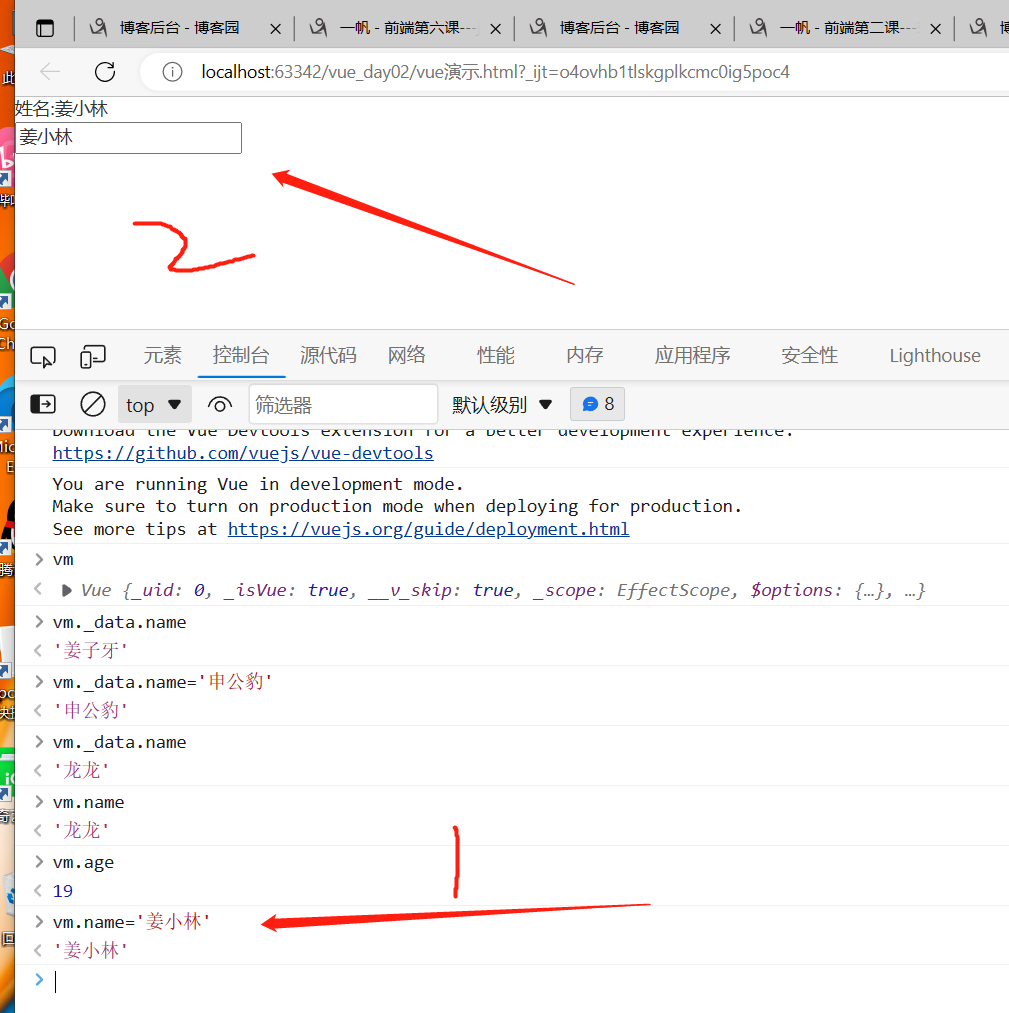Toggle the browser tab actions sidebar icon
Image resolution: width=1009 pixels, height=1013 pixels.
coord(45,28)
